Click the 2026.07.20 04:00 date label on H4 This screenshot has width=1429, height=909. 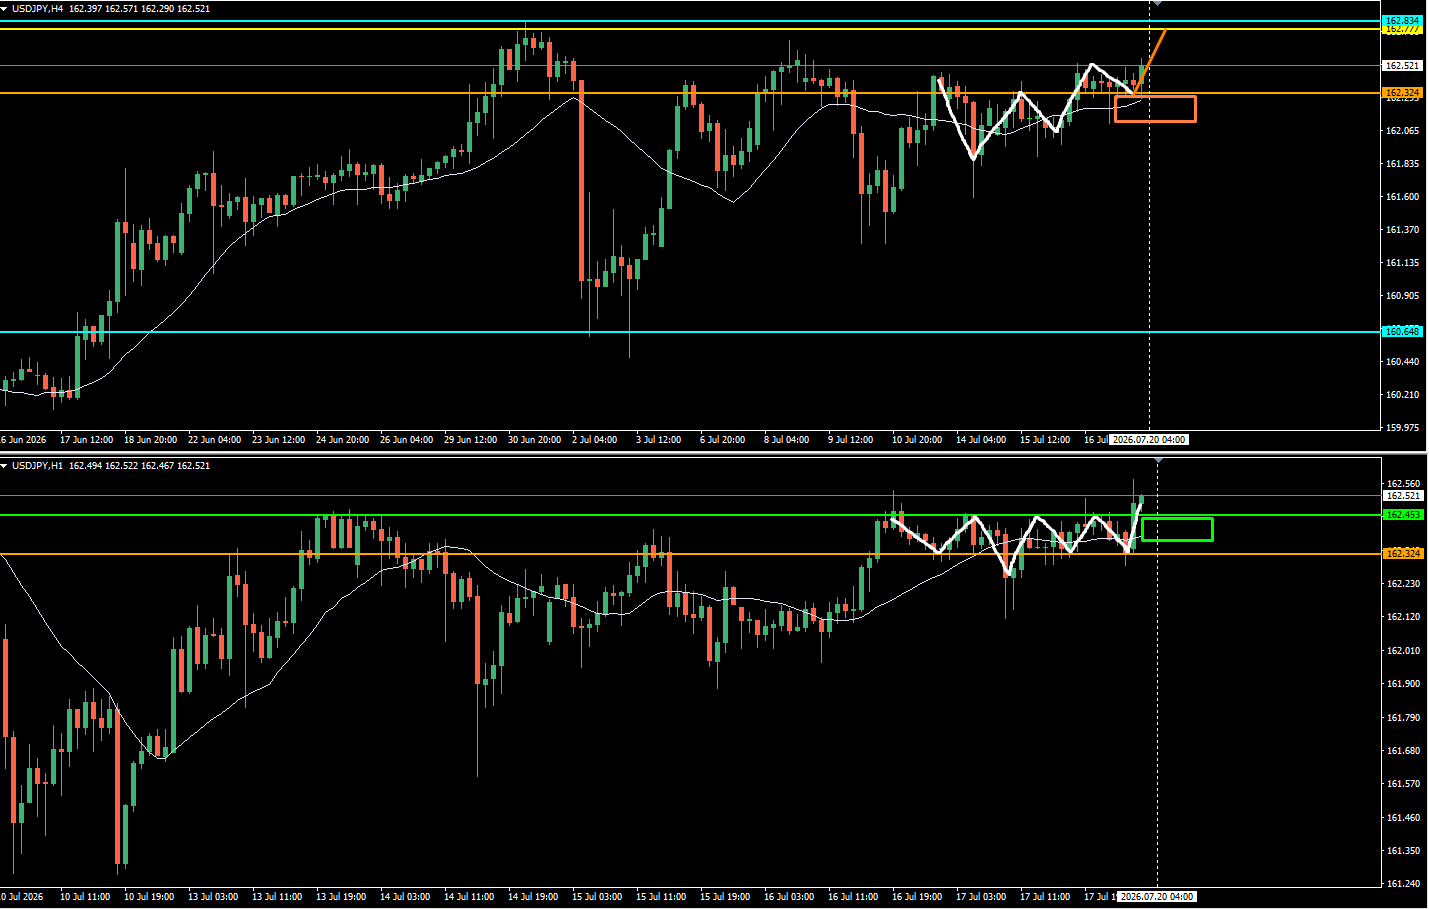1149,440
